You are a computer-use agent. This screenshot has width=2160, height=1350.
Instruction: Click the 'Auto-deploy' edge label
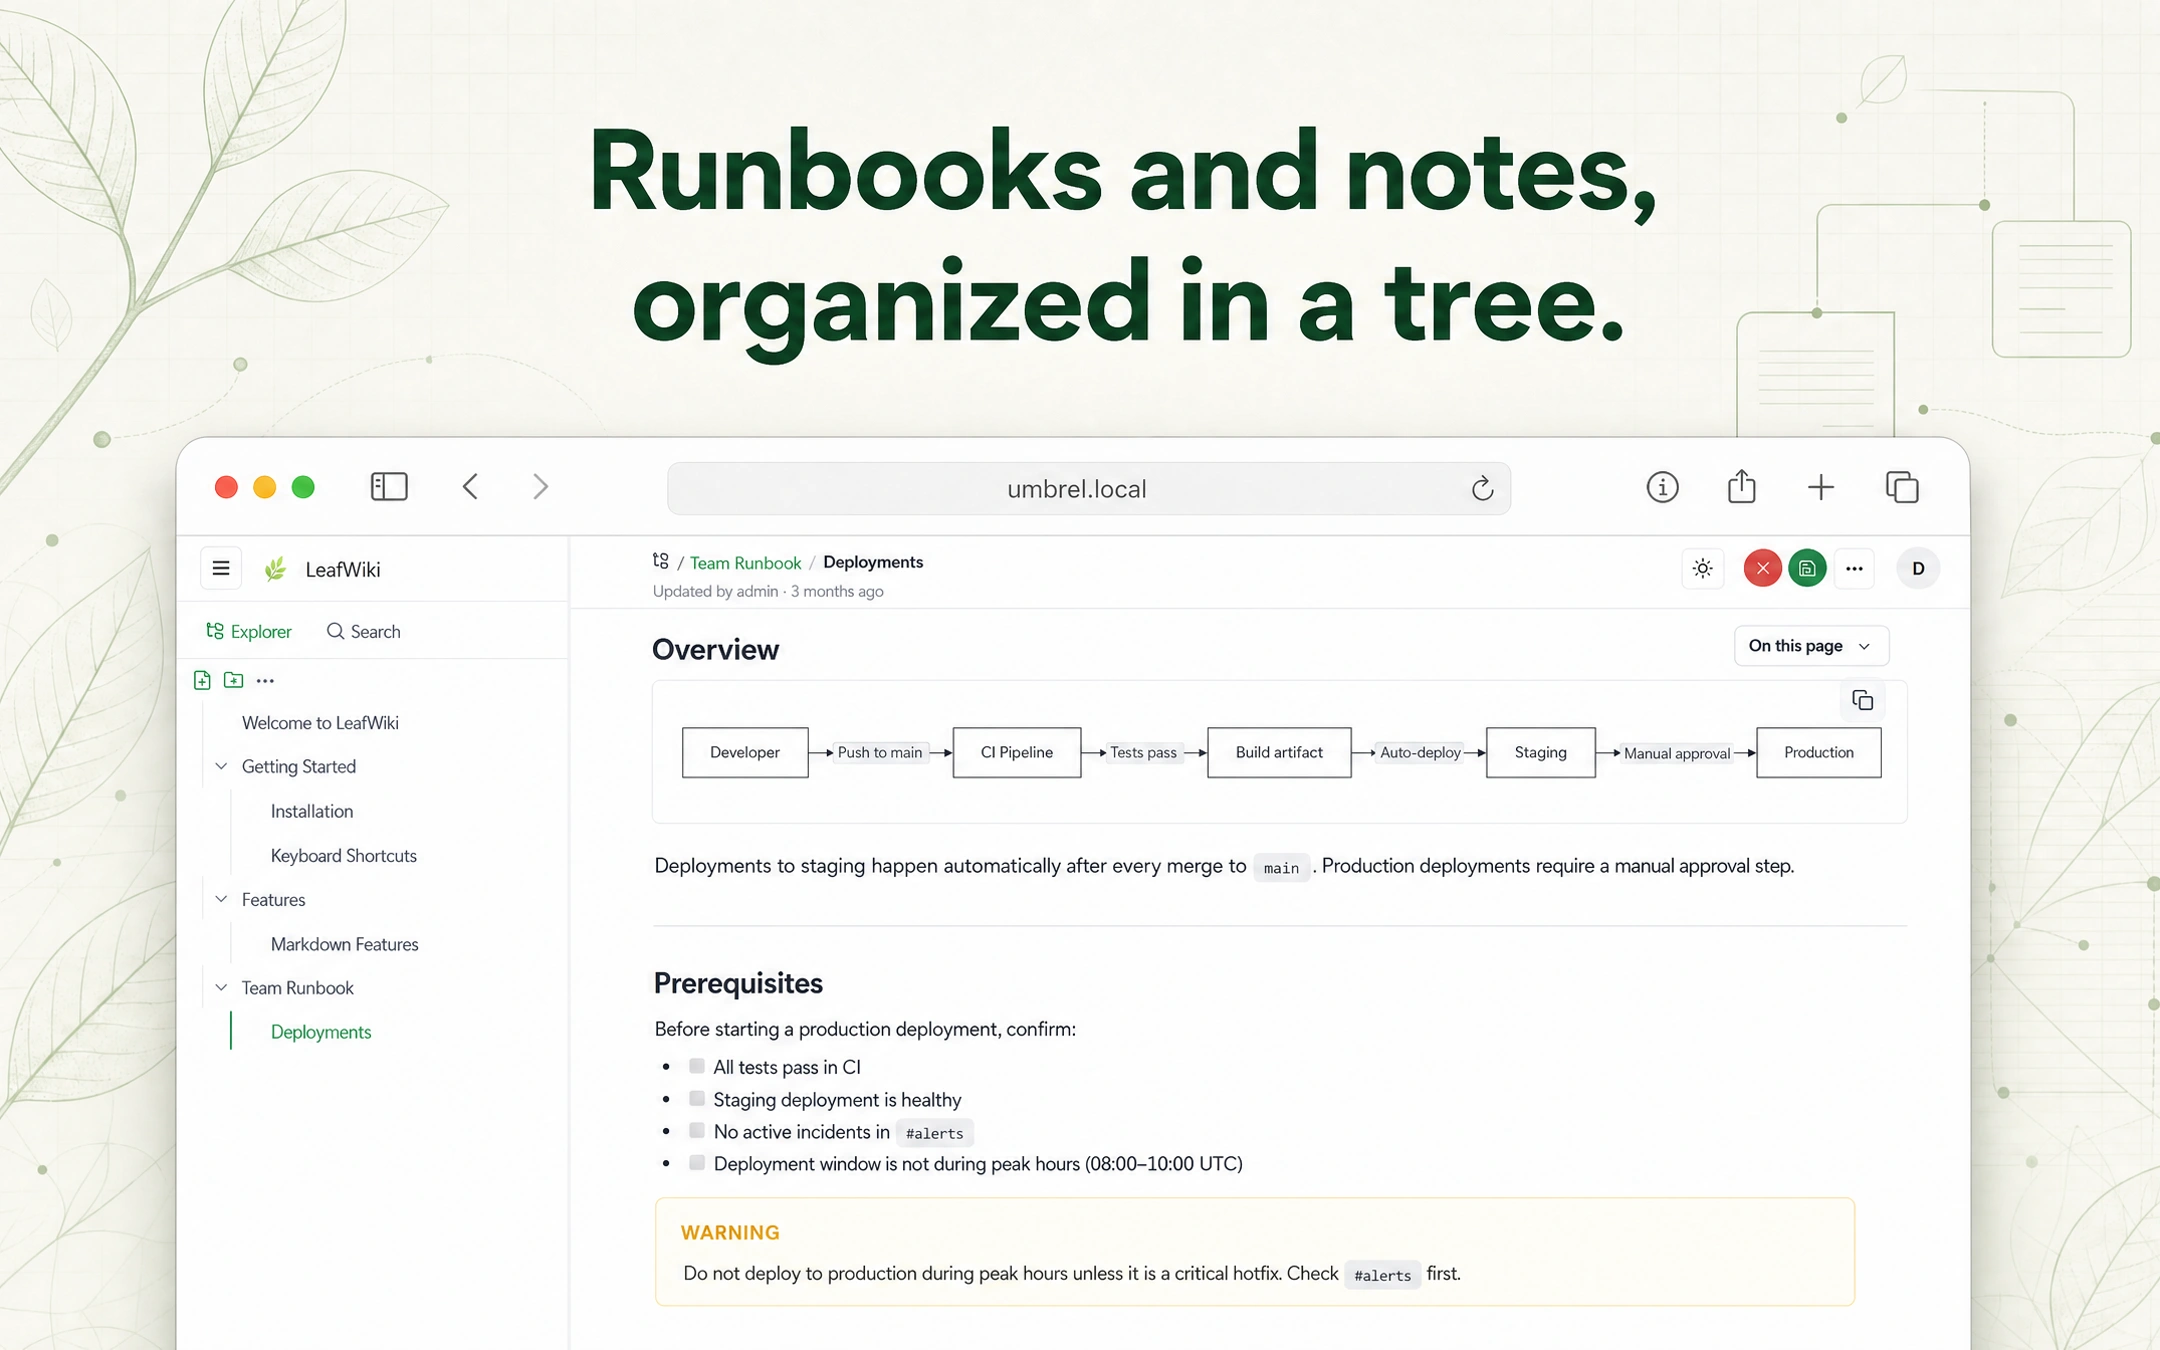pos(1420,752)
